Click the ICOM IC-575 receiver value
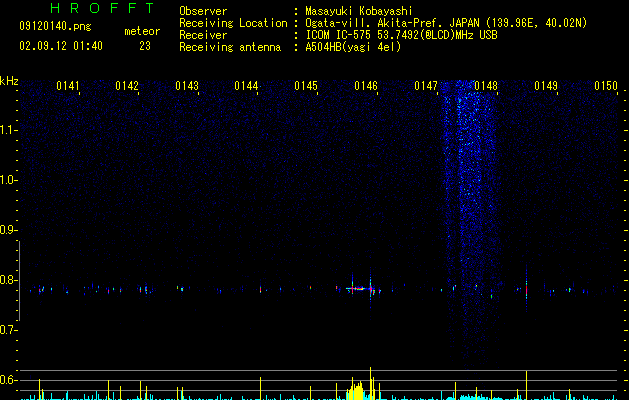 click(401, 35)
